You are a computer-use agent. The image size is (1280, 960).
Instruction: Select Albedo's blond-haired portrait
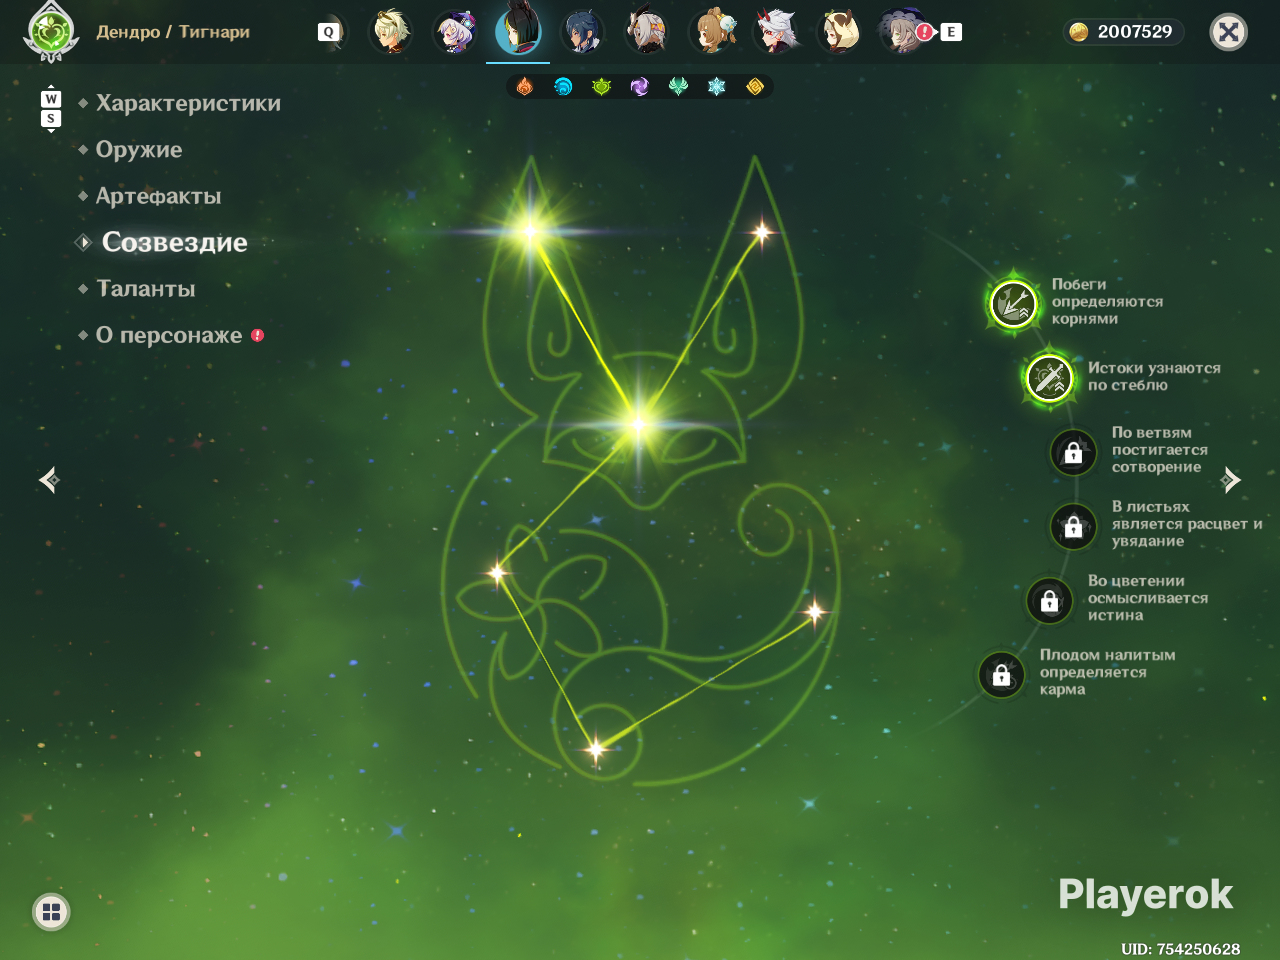click(390, 32)
